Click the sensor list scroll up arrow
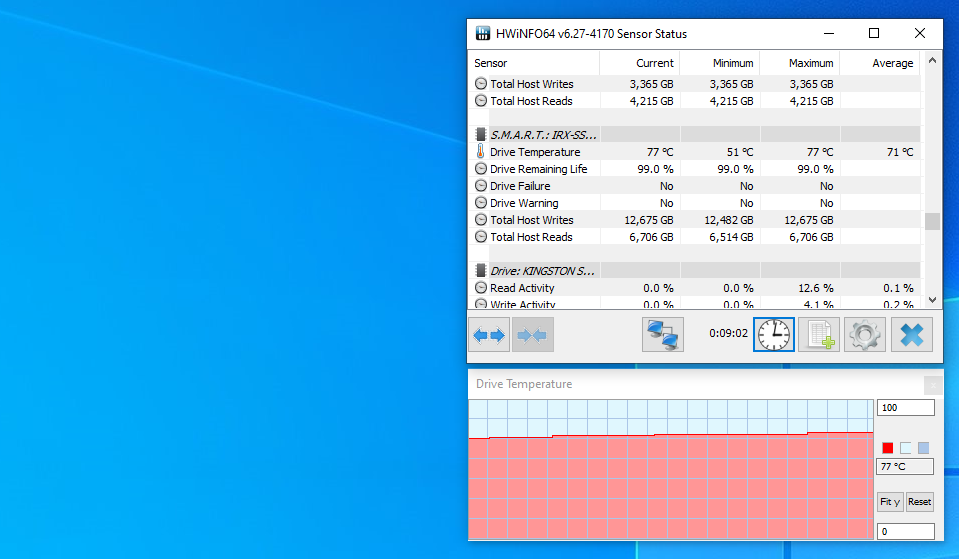Viewport: 959px width, 559px height. [x=932, y=61]
